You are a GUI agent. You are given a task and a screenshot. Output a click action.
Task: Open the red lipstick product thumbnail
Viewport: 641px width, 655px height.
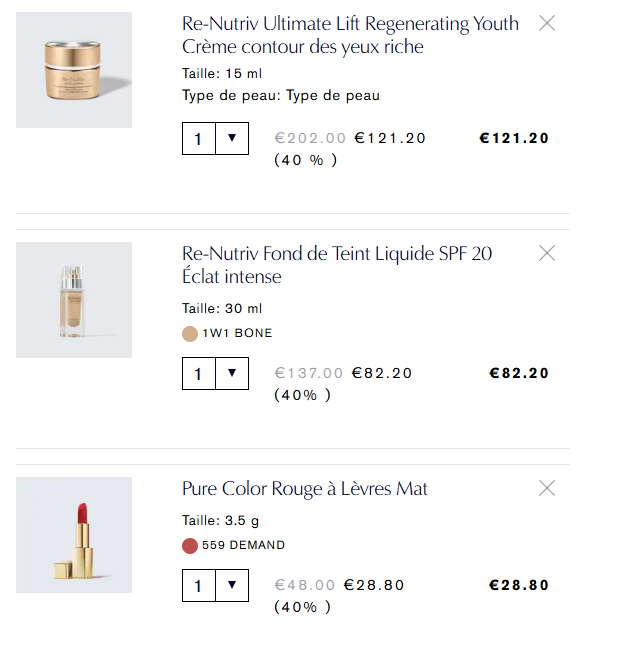tap(74, 535)
